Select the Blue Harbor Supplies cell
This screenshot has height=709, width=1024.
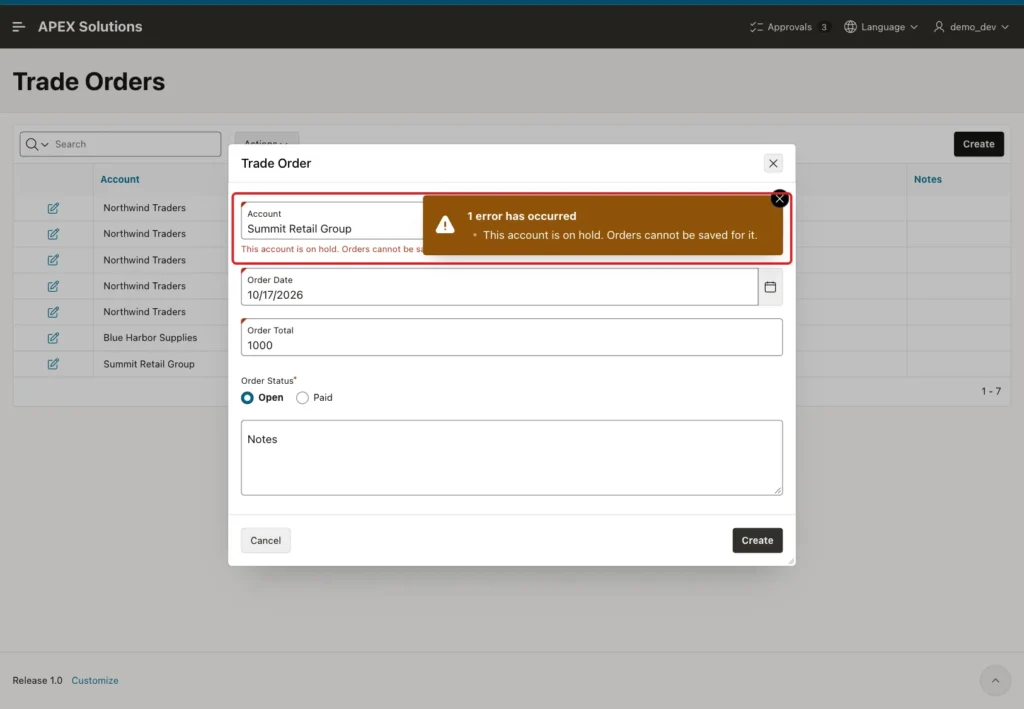(150, 338)
